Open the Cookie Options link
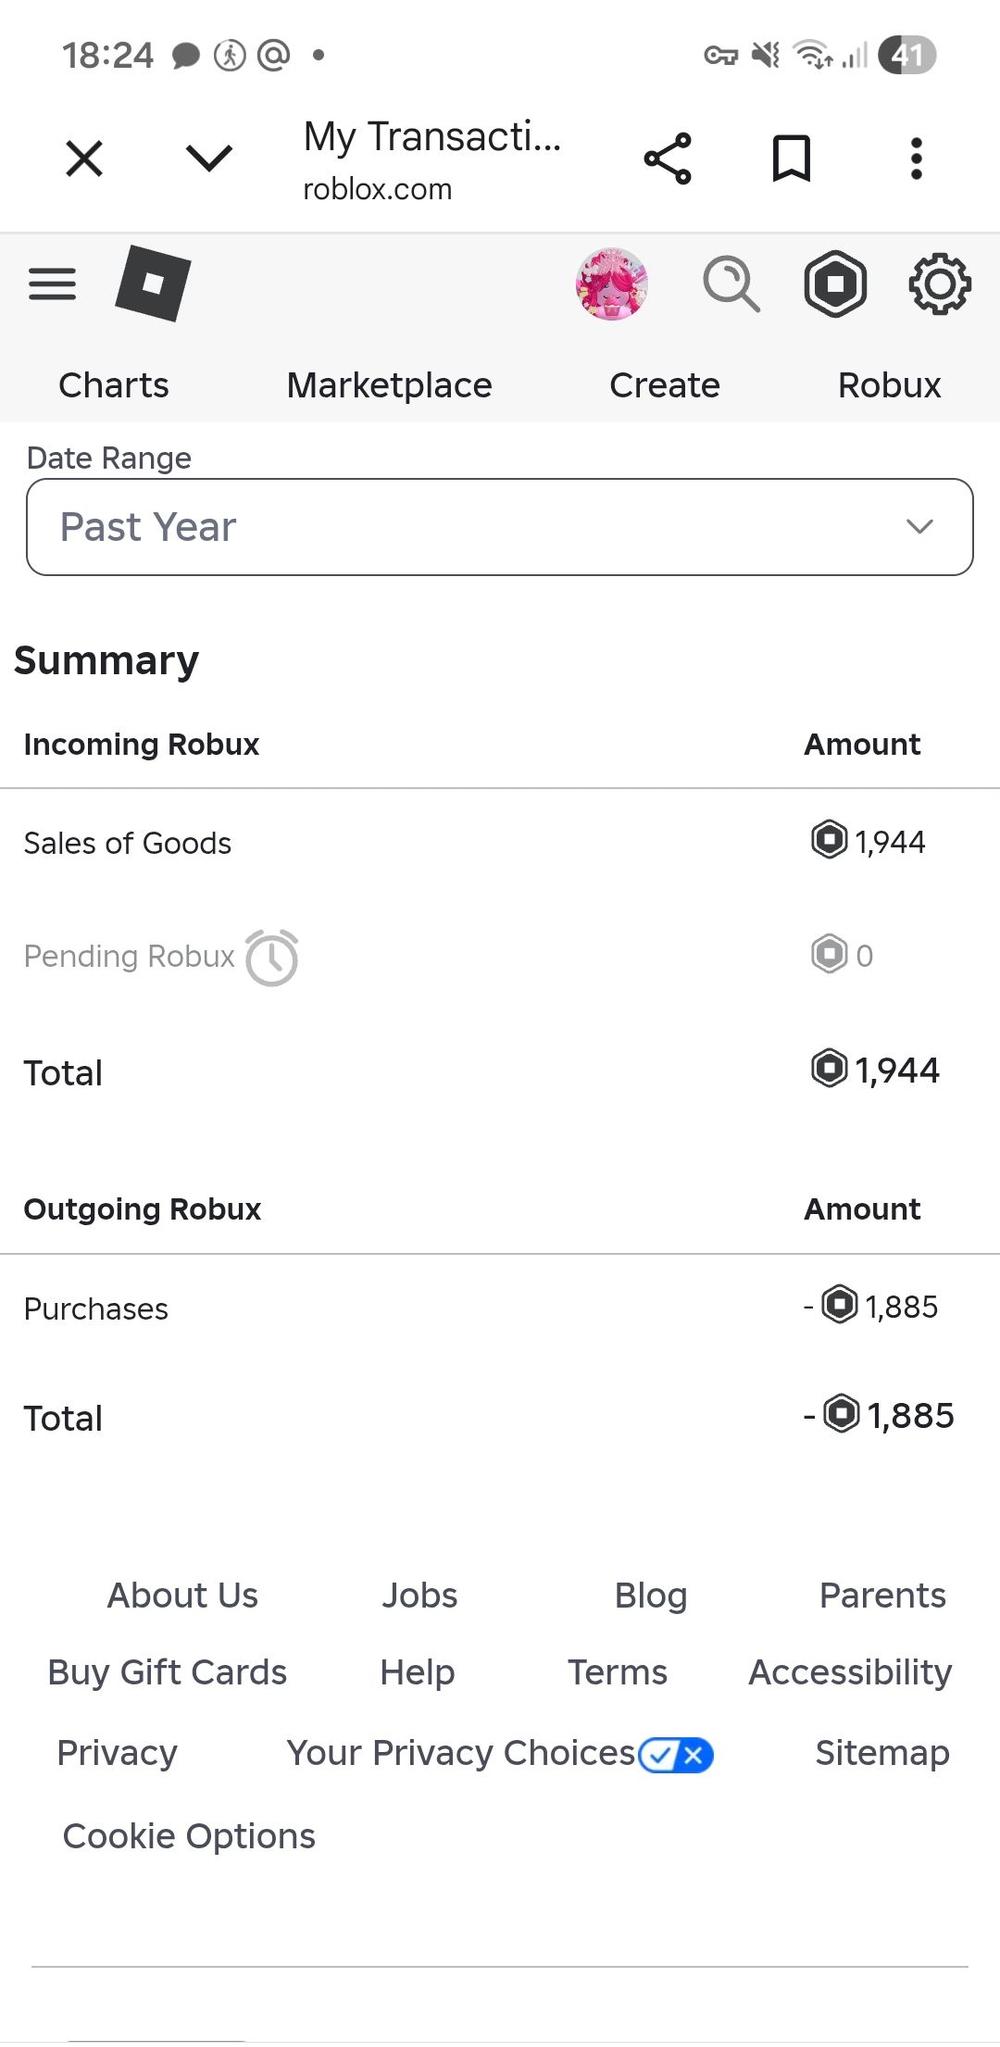 click(189, 1836)
